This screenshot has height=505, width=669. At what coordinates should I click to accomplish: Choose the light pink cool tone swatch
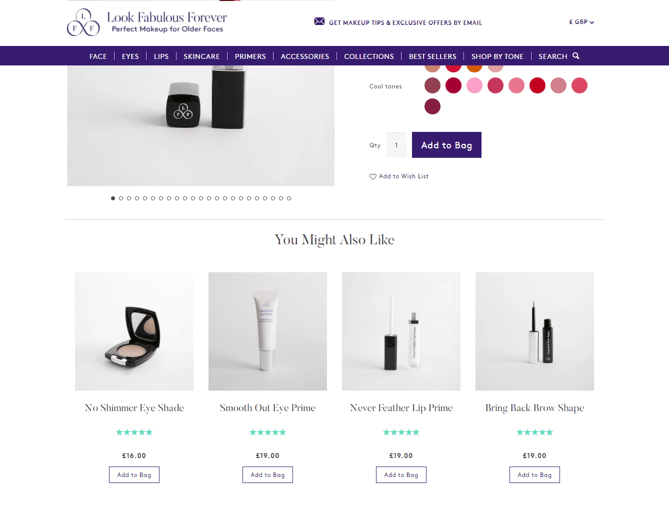pyautogui.click(x=474, y=85)
